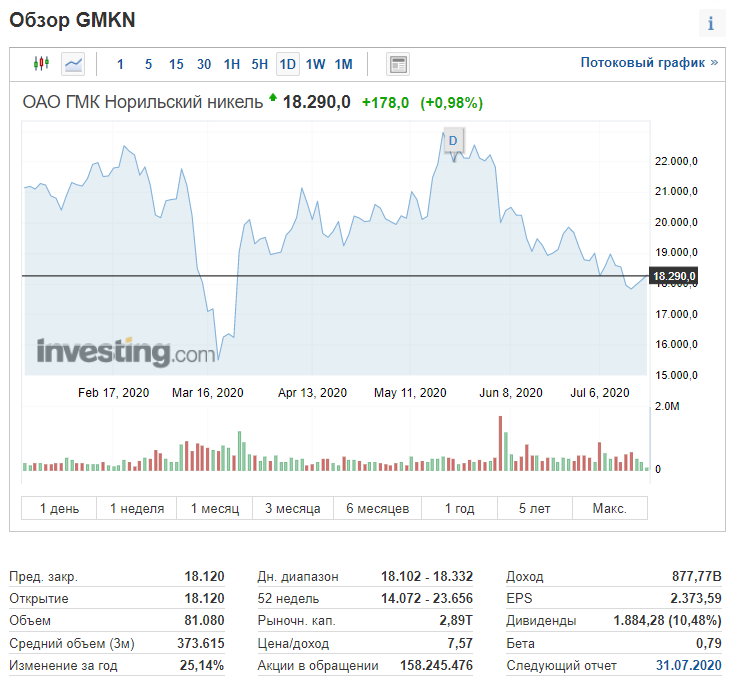Screen dimensions: 731x678
Task: Click the May 11, 2020 axis date
Action: [410, 393]
